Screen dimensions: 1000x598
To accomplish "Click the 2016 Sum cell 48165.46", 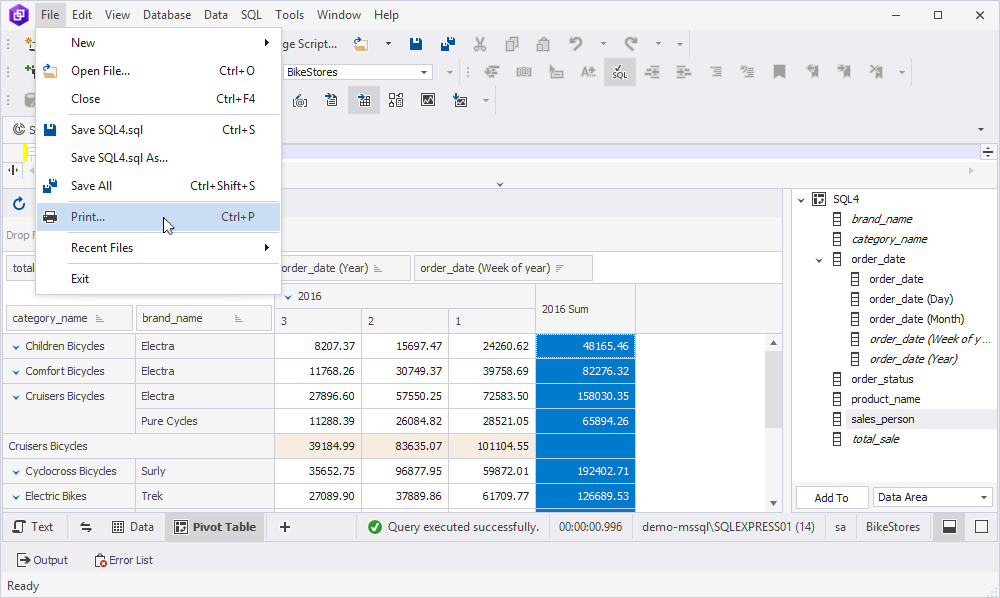I will [x=585, y=346].
